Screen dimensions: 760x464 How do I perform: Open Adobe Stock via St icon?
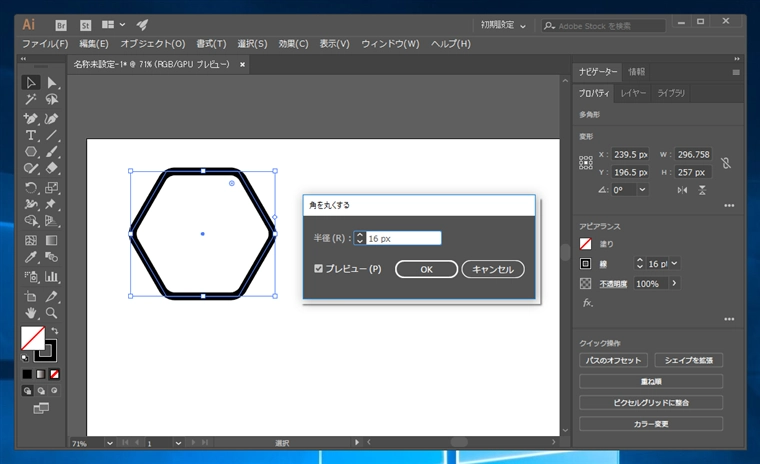(x=85, y=25)
